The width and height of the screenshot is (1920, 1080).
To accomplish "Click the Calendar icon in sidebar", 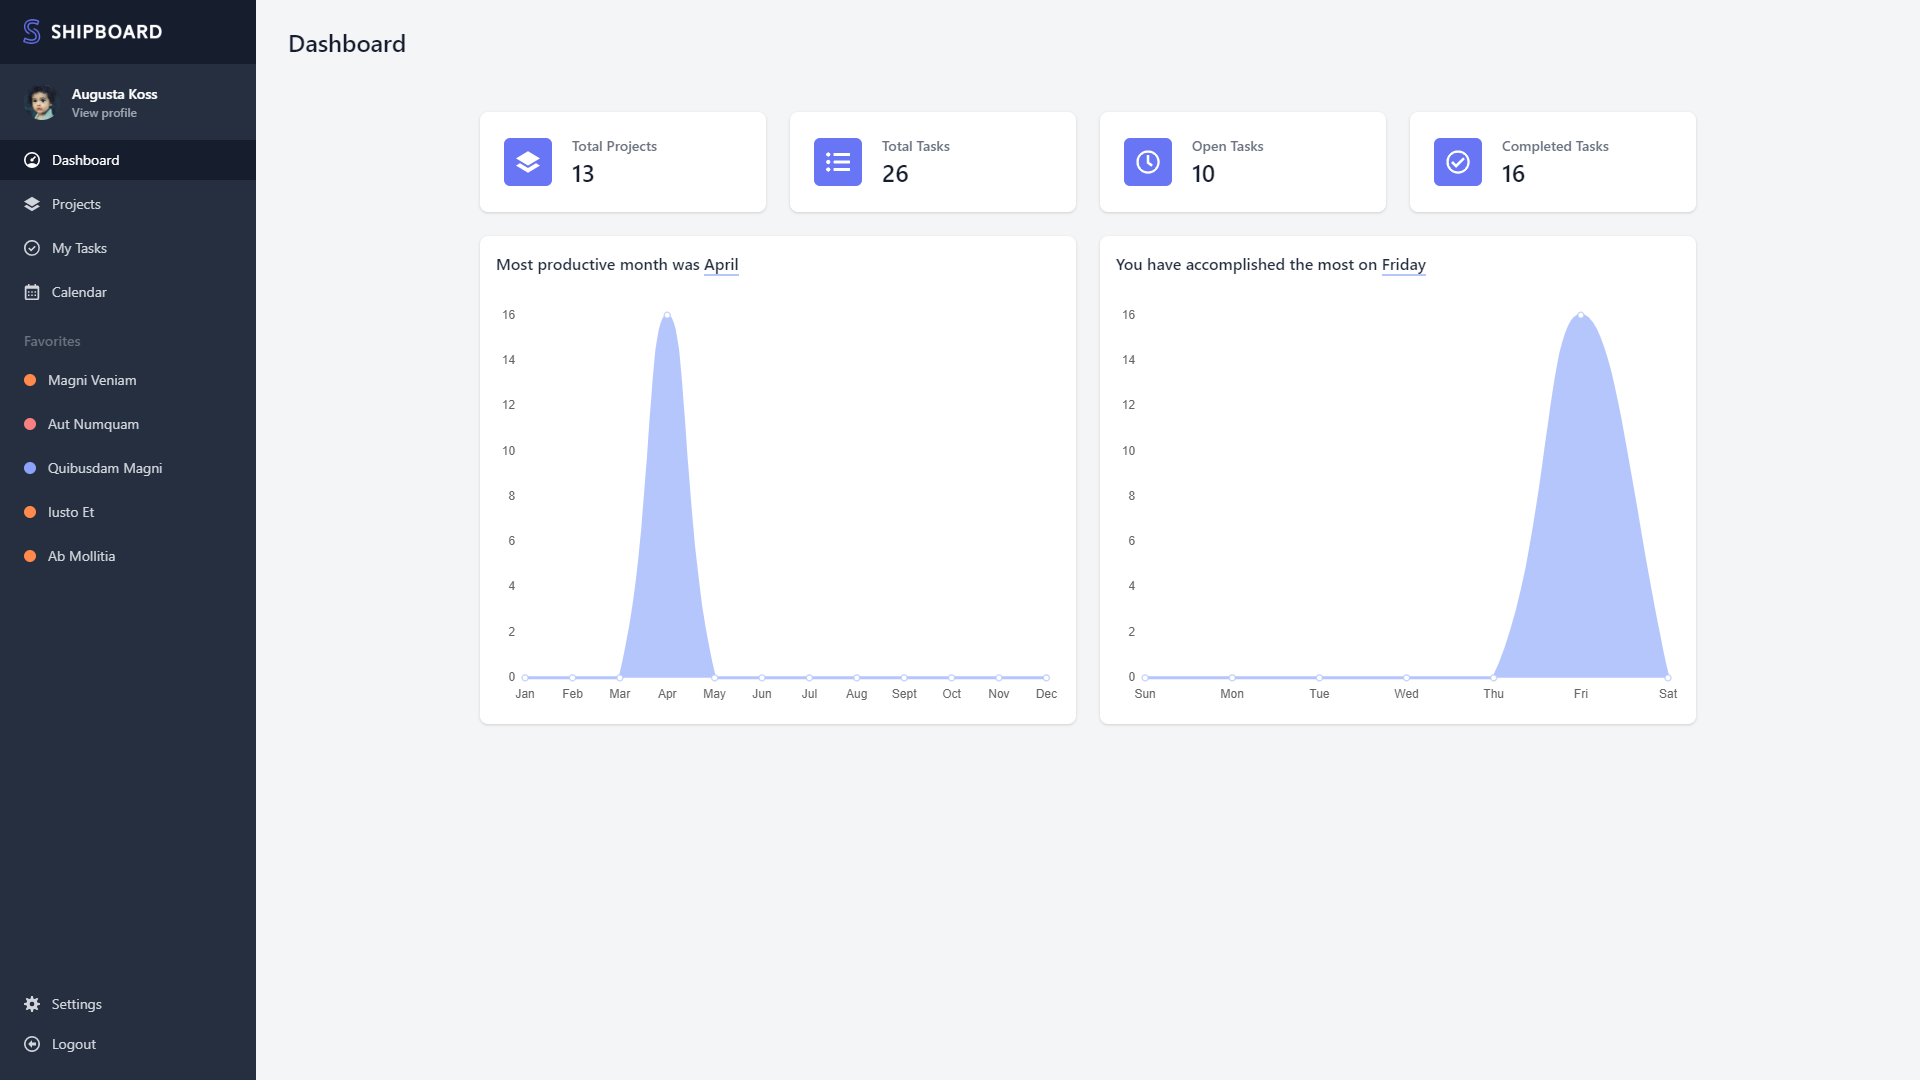I will click(32, 292).
